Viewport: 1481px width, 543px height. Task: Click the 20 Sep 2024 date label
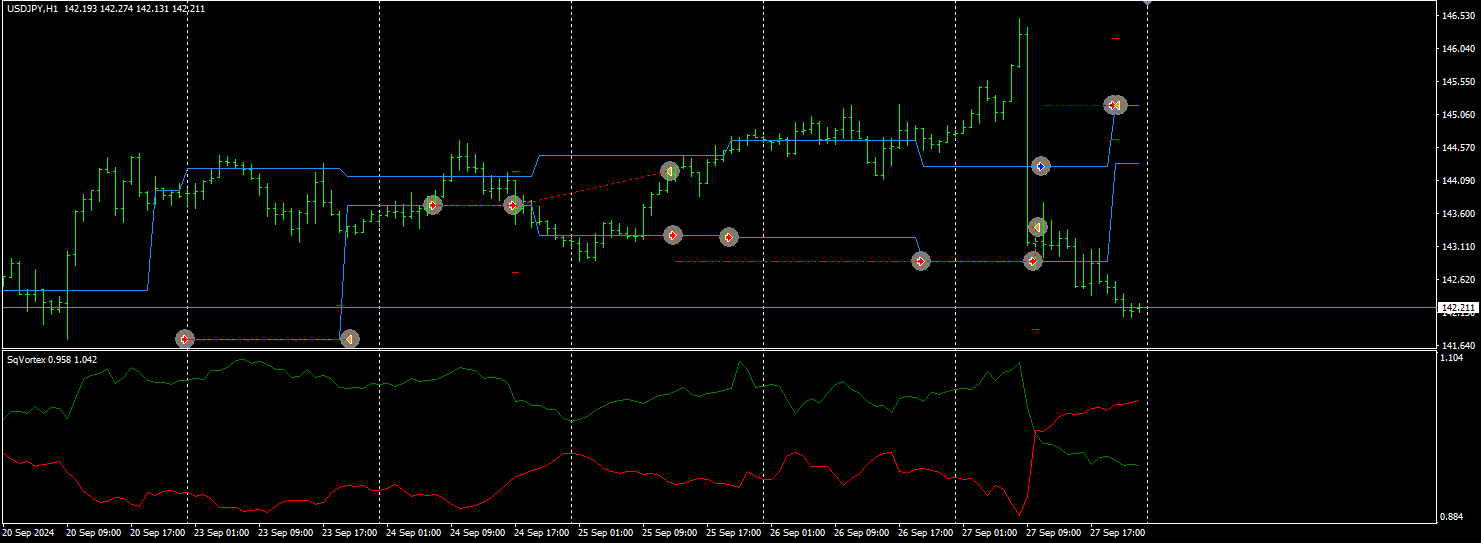(x=26, y=533)
